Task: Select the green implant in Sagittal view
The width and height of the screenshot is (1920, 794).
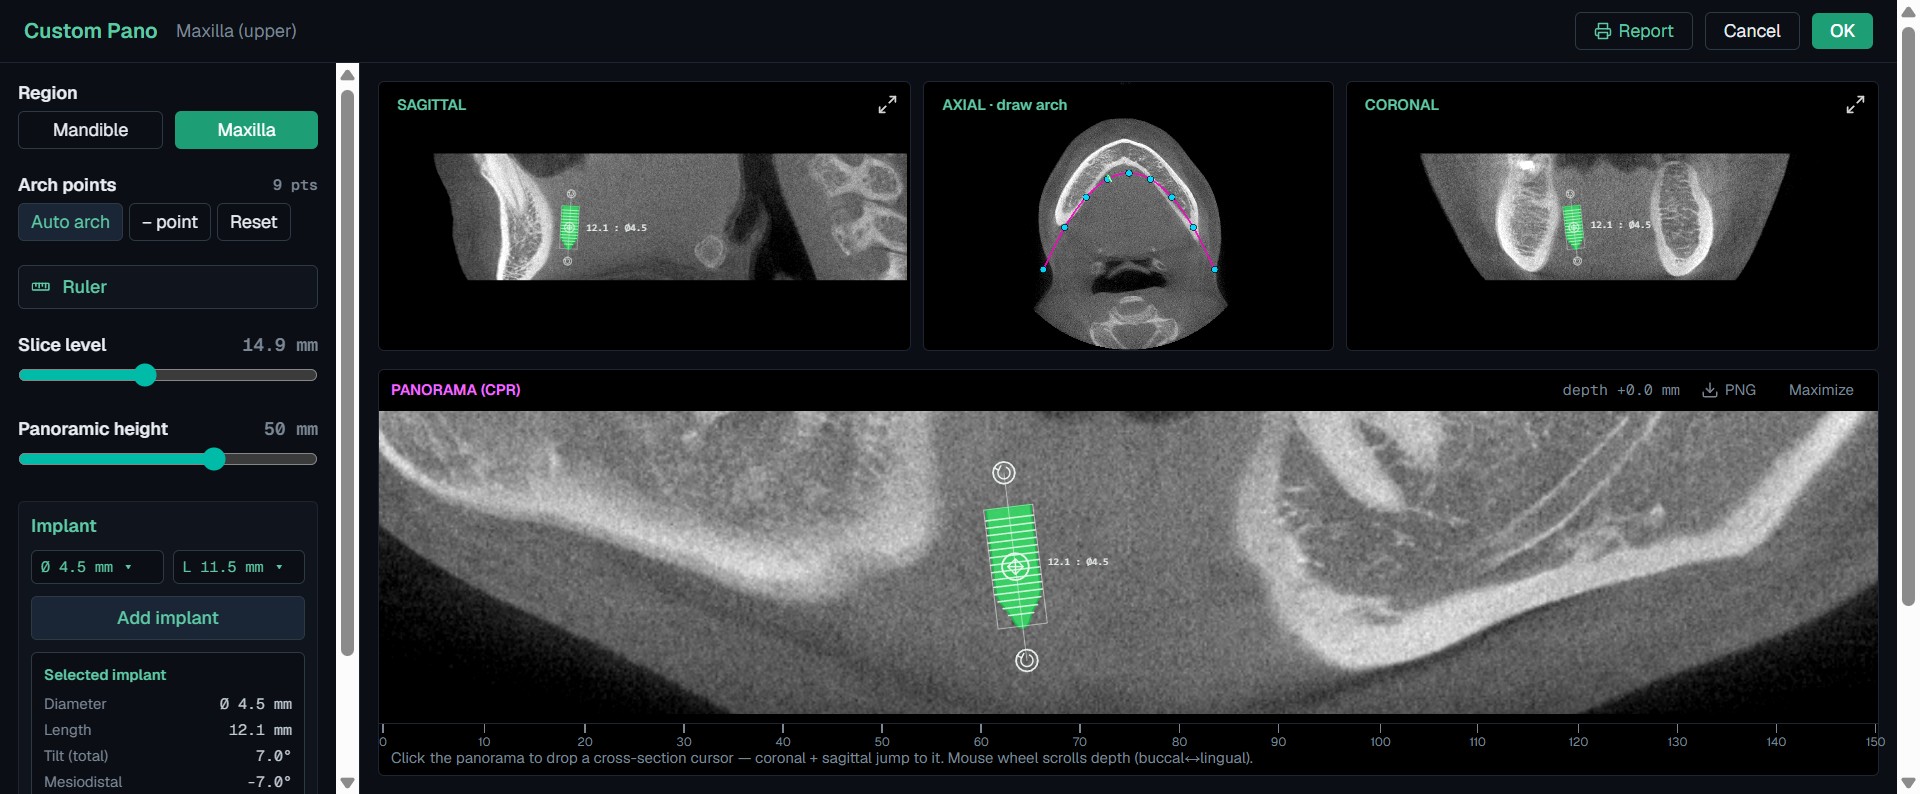Action: tap(570, 227)
